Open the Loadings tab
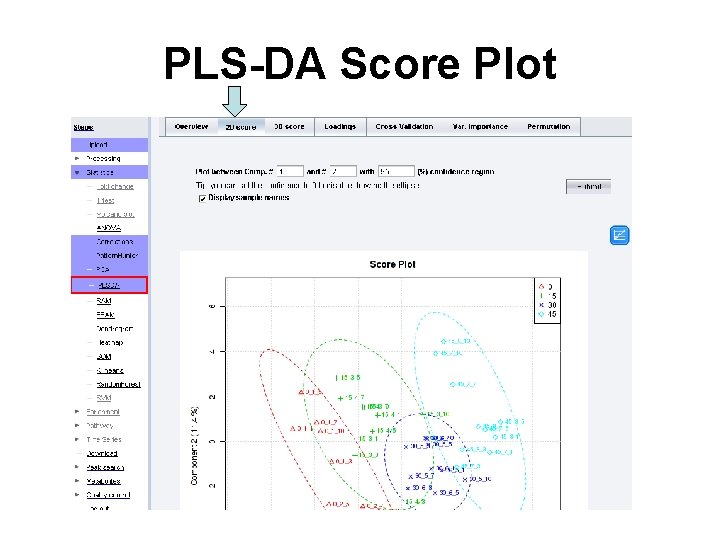Viewport: 720px width, 540px height. pos(340,127)
